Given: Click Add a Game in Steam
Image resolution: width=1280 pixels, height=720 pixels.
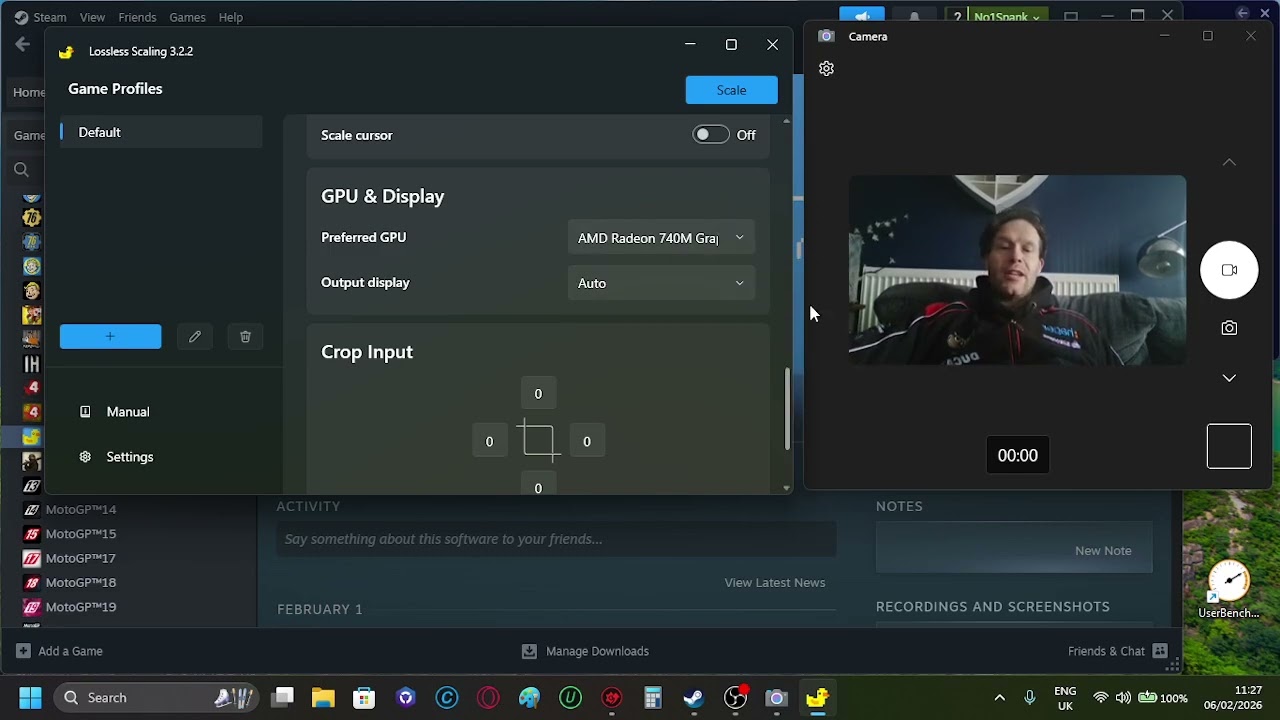Looking at the screenshot, I should [59, 651].
